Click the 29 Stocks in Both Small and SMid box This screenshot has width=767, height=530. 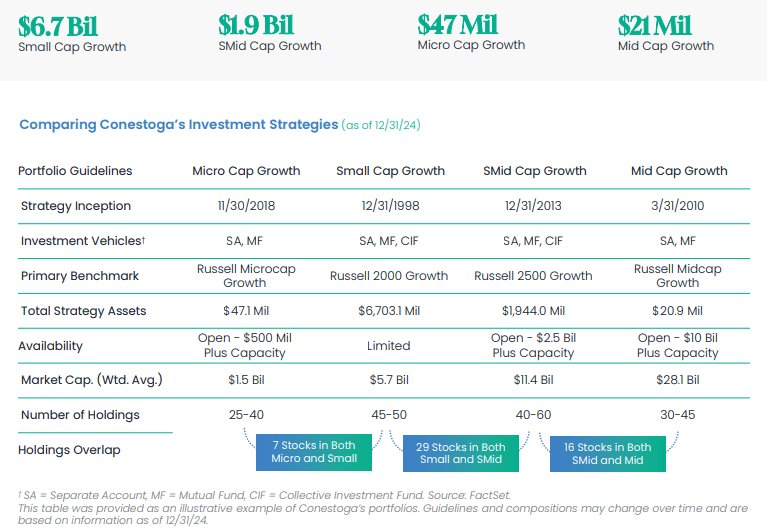461,453
